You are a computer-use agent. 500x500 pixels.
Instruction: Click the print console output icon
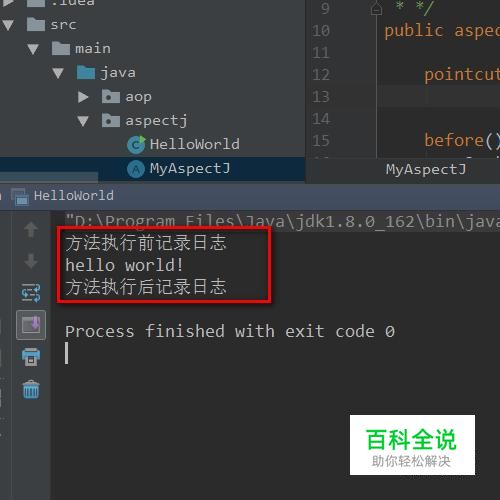(31, 357)
